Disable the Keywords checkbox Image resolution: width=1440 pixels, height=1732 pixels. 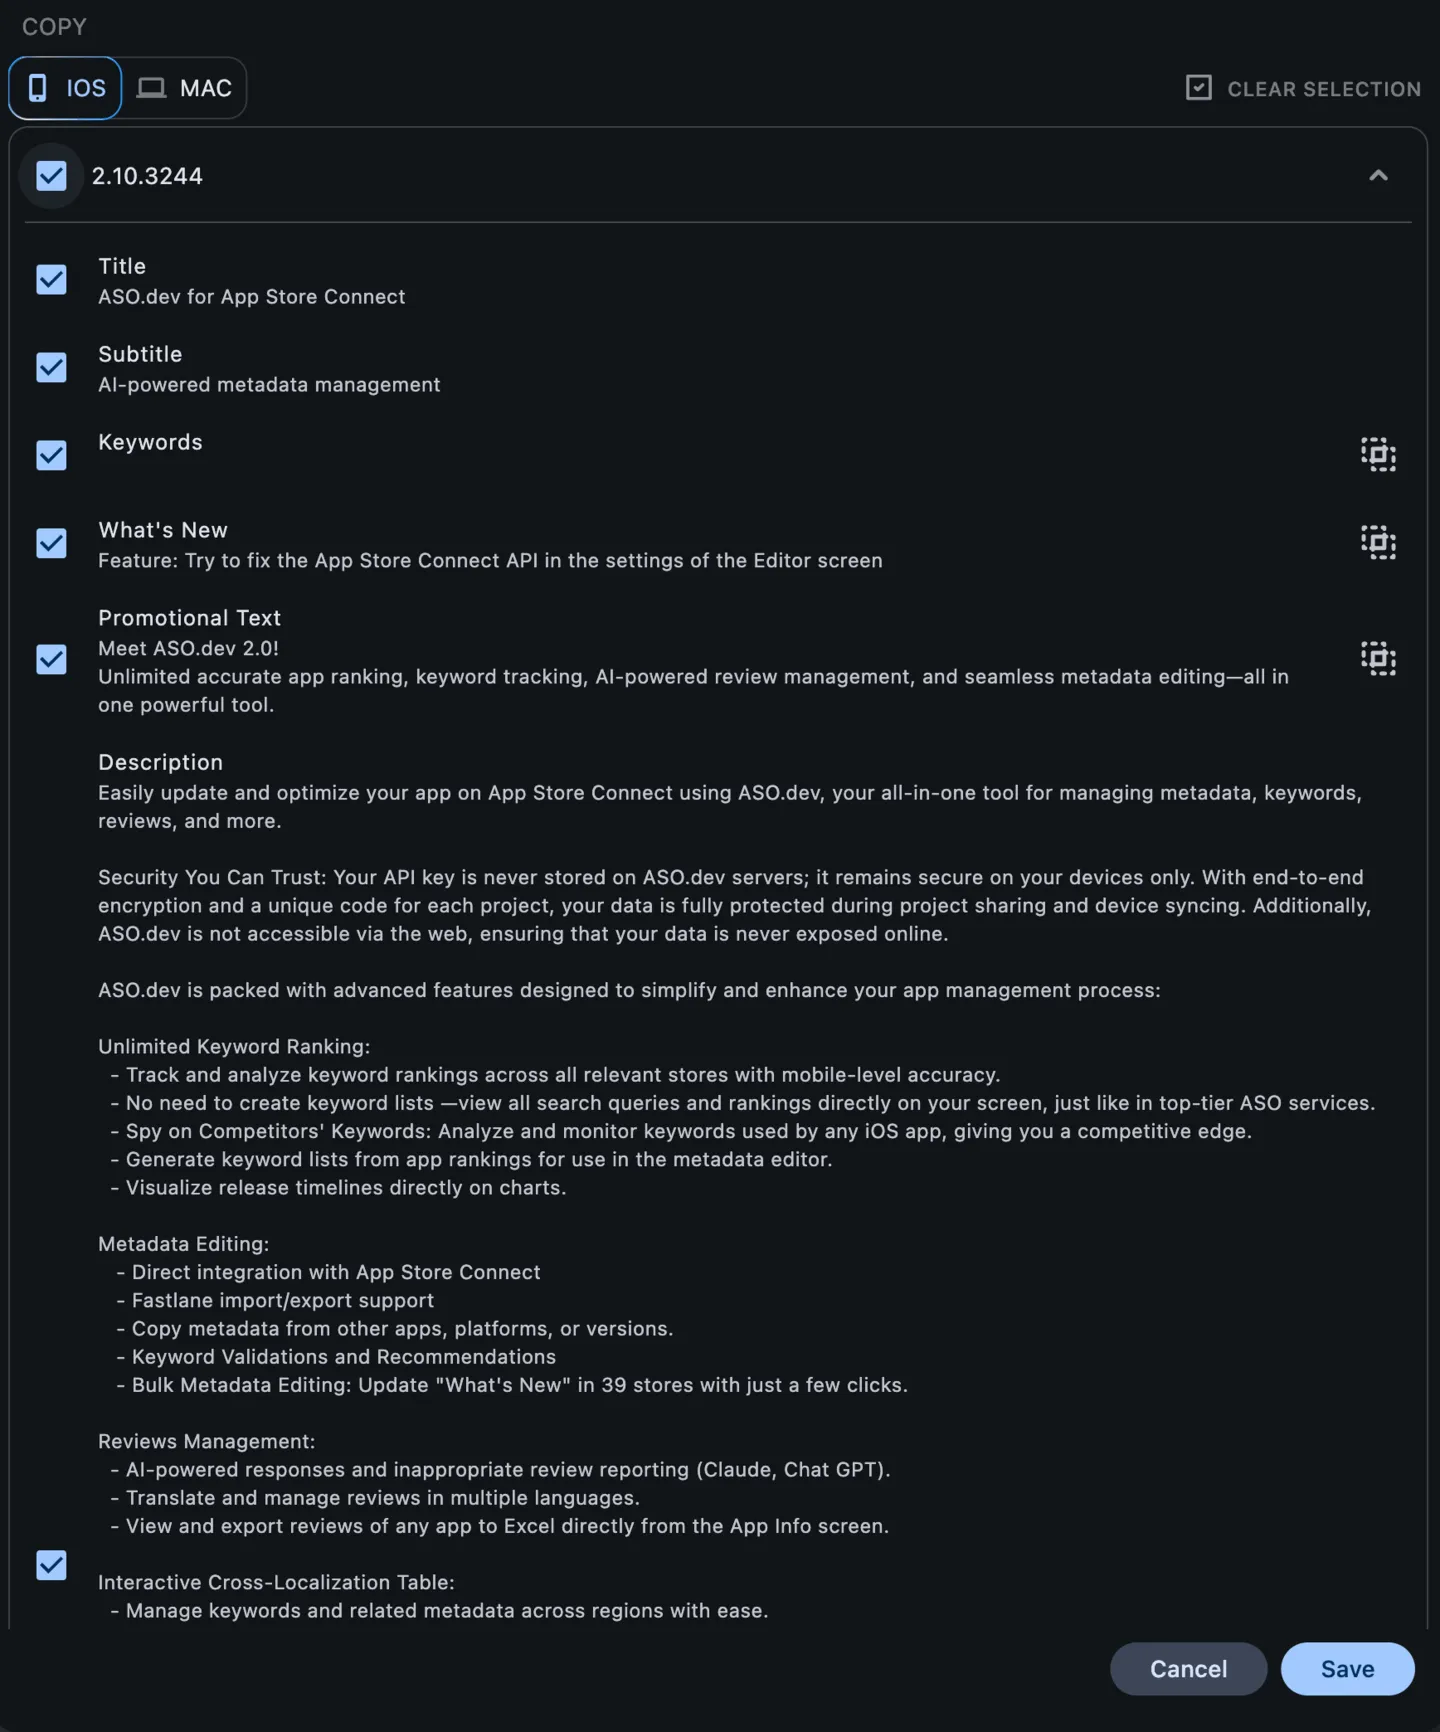(51, 455)
